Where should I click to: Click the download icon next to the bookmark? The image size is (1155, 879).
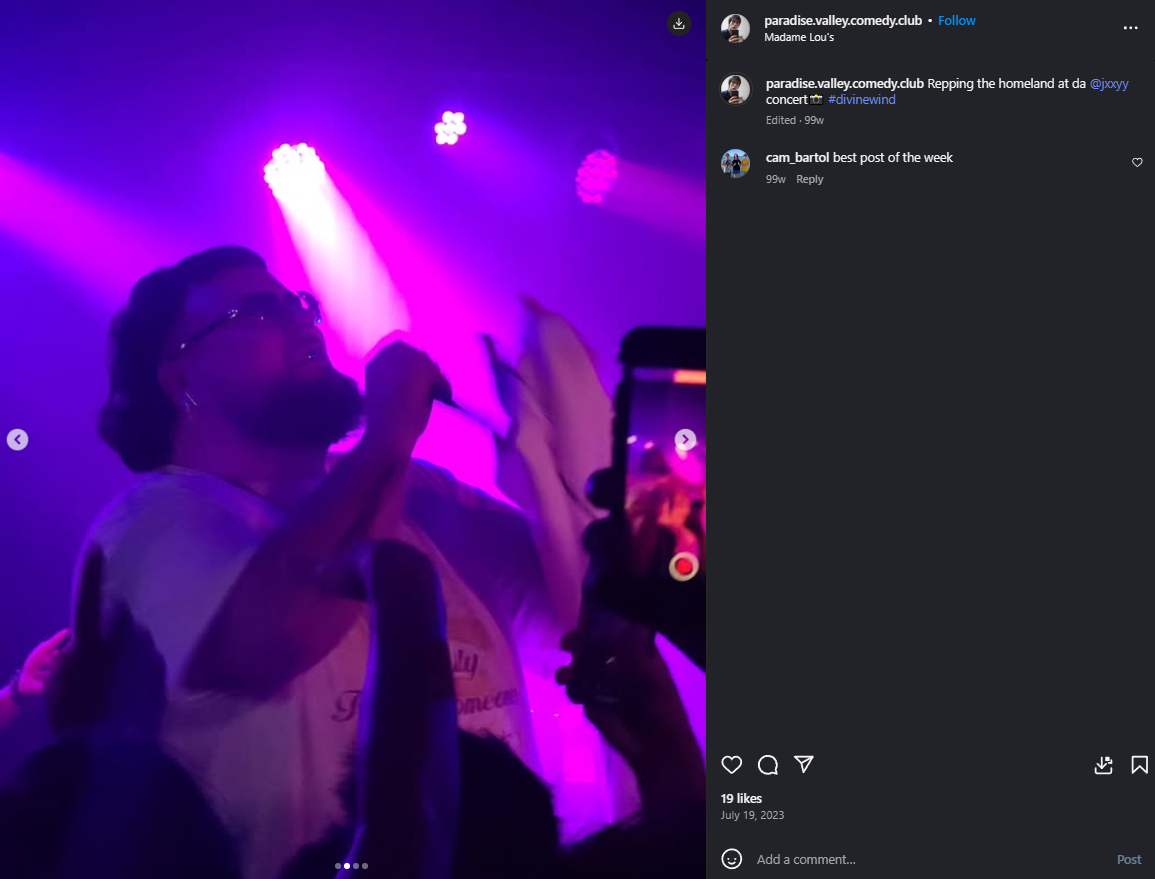pos(1103,765)
